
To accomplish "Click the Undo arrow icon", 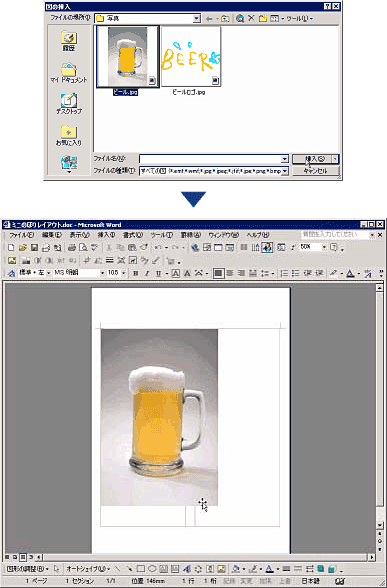I will tap(158, 248).
